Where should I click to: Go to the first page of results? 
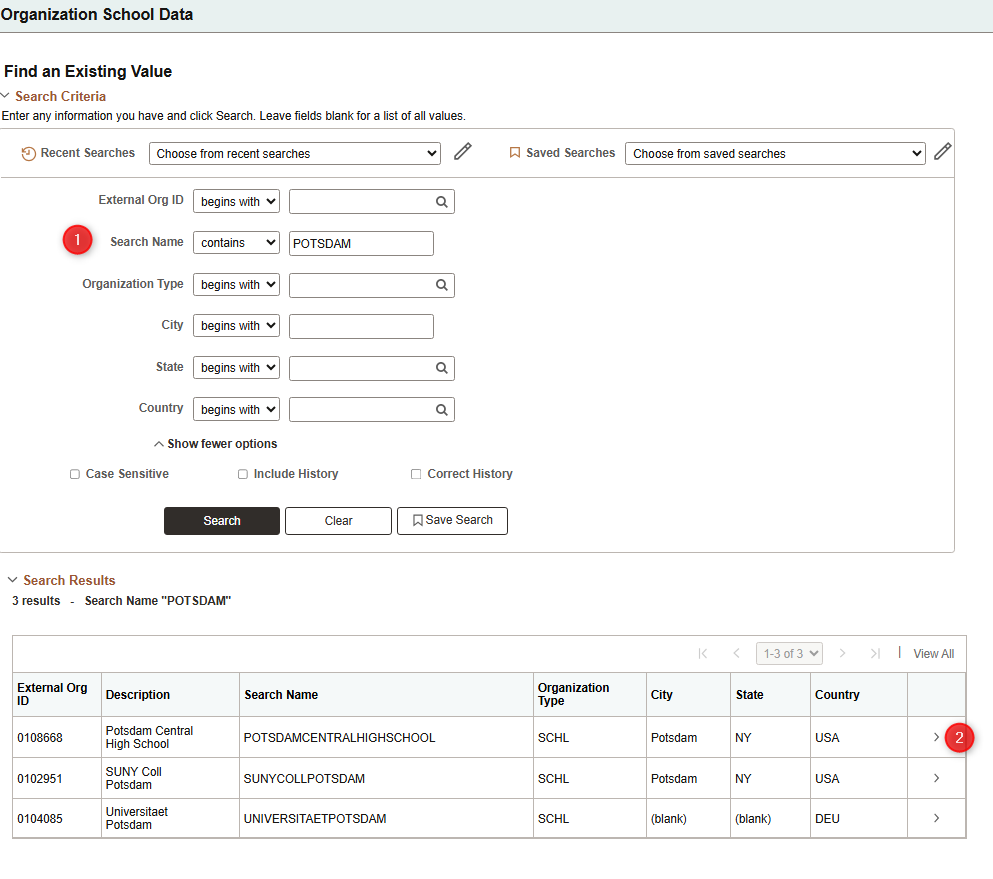(x=702, y=654)
